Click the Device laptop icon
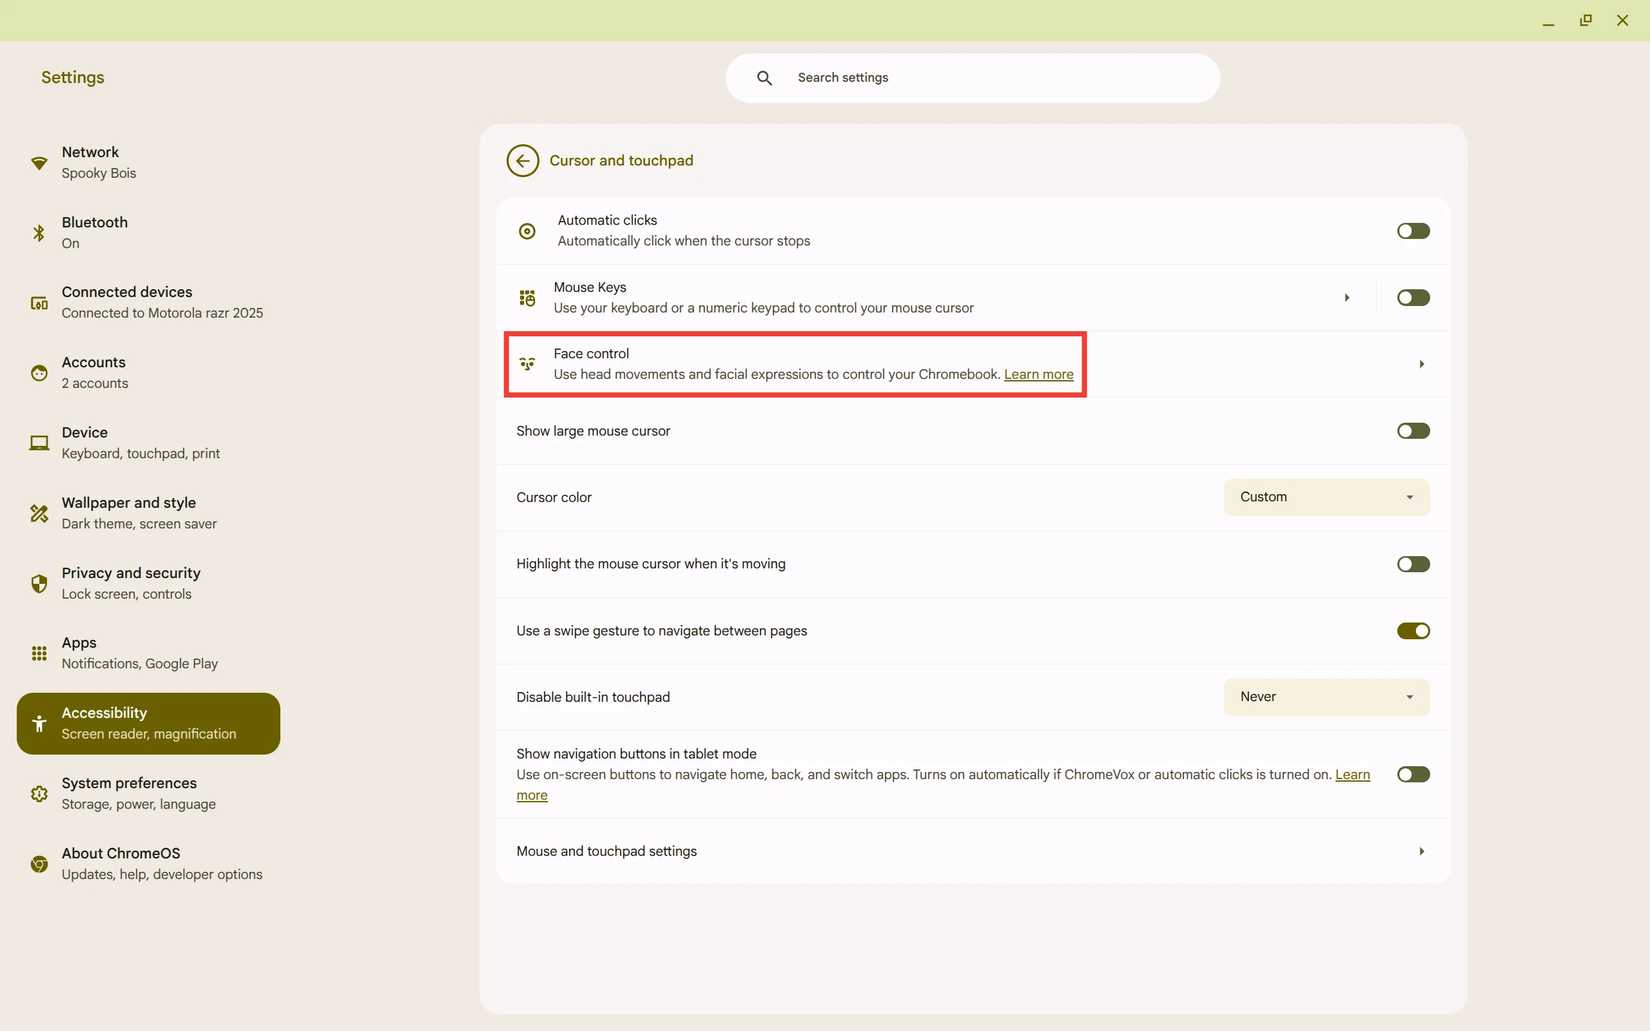This screenshot has height=1031, width=1650. (38, 442)
